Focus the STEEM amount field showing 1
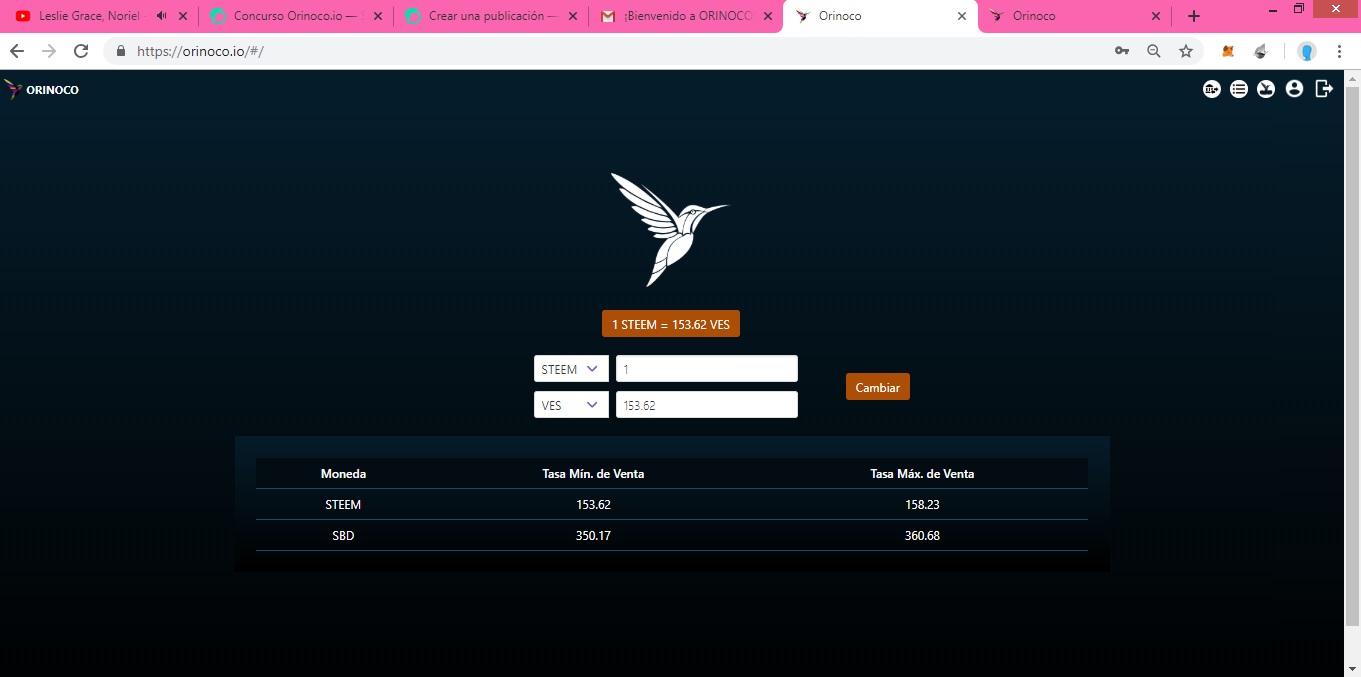This screenshot has width=1361, height=677. (x=707, y=369)
